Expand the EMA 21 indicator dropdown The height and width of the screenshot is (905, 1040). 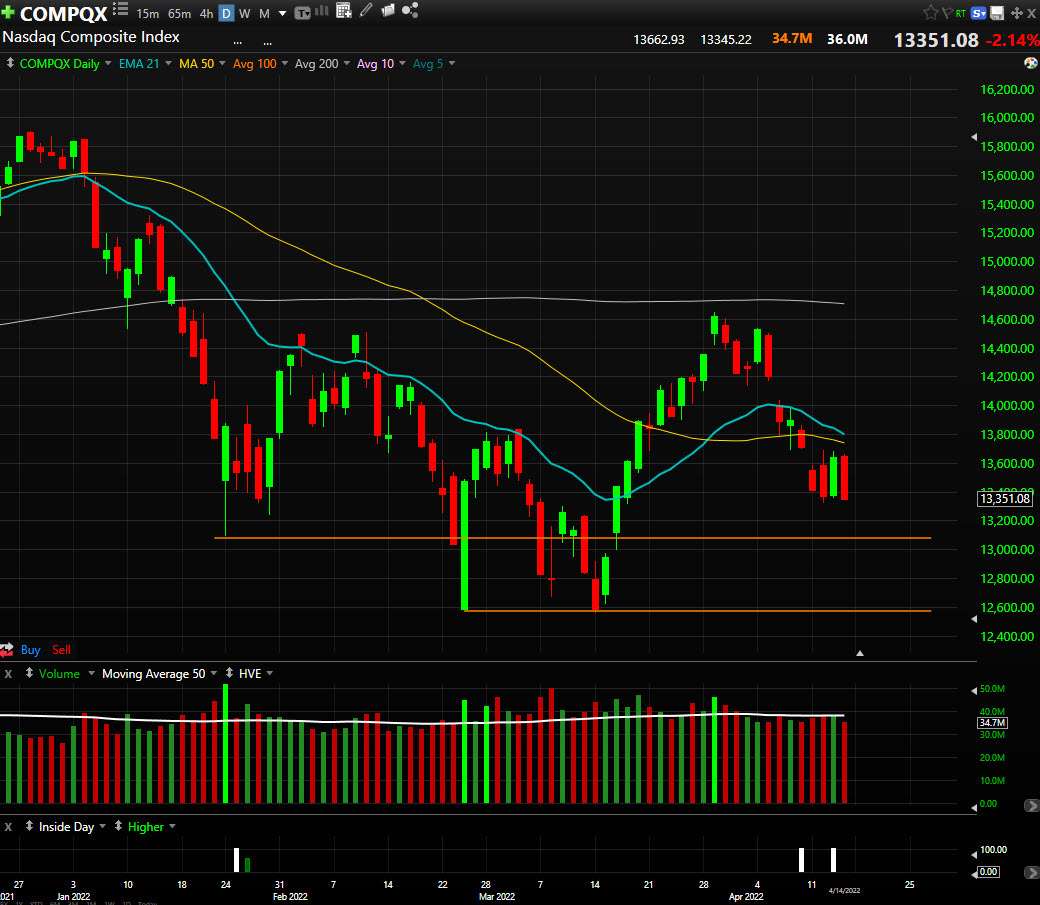[168, 63]
